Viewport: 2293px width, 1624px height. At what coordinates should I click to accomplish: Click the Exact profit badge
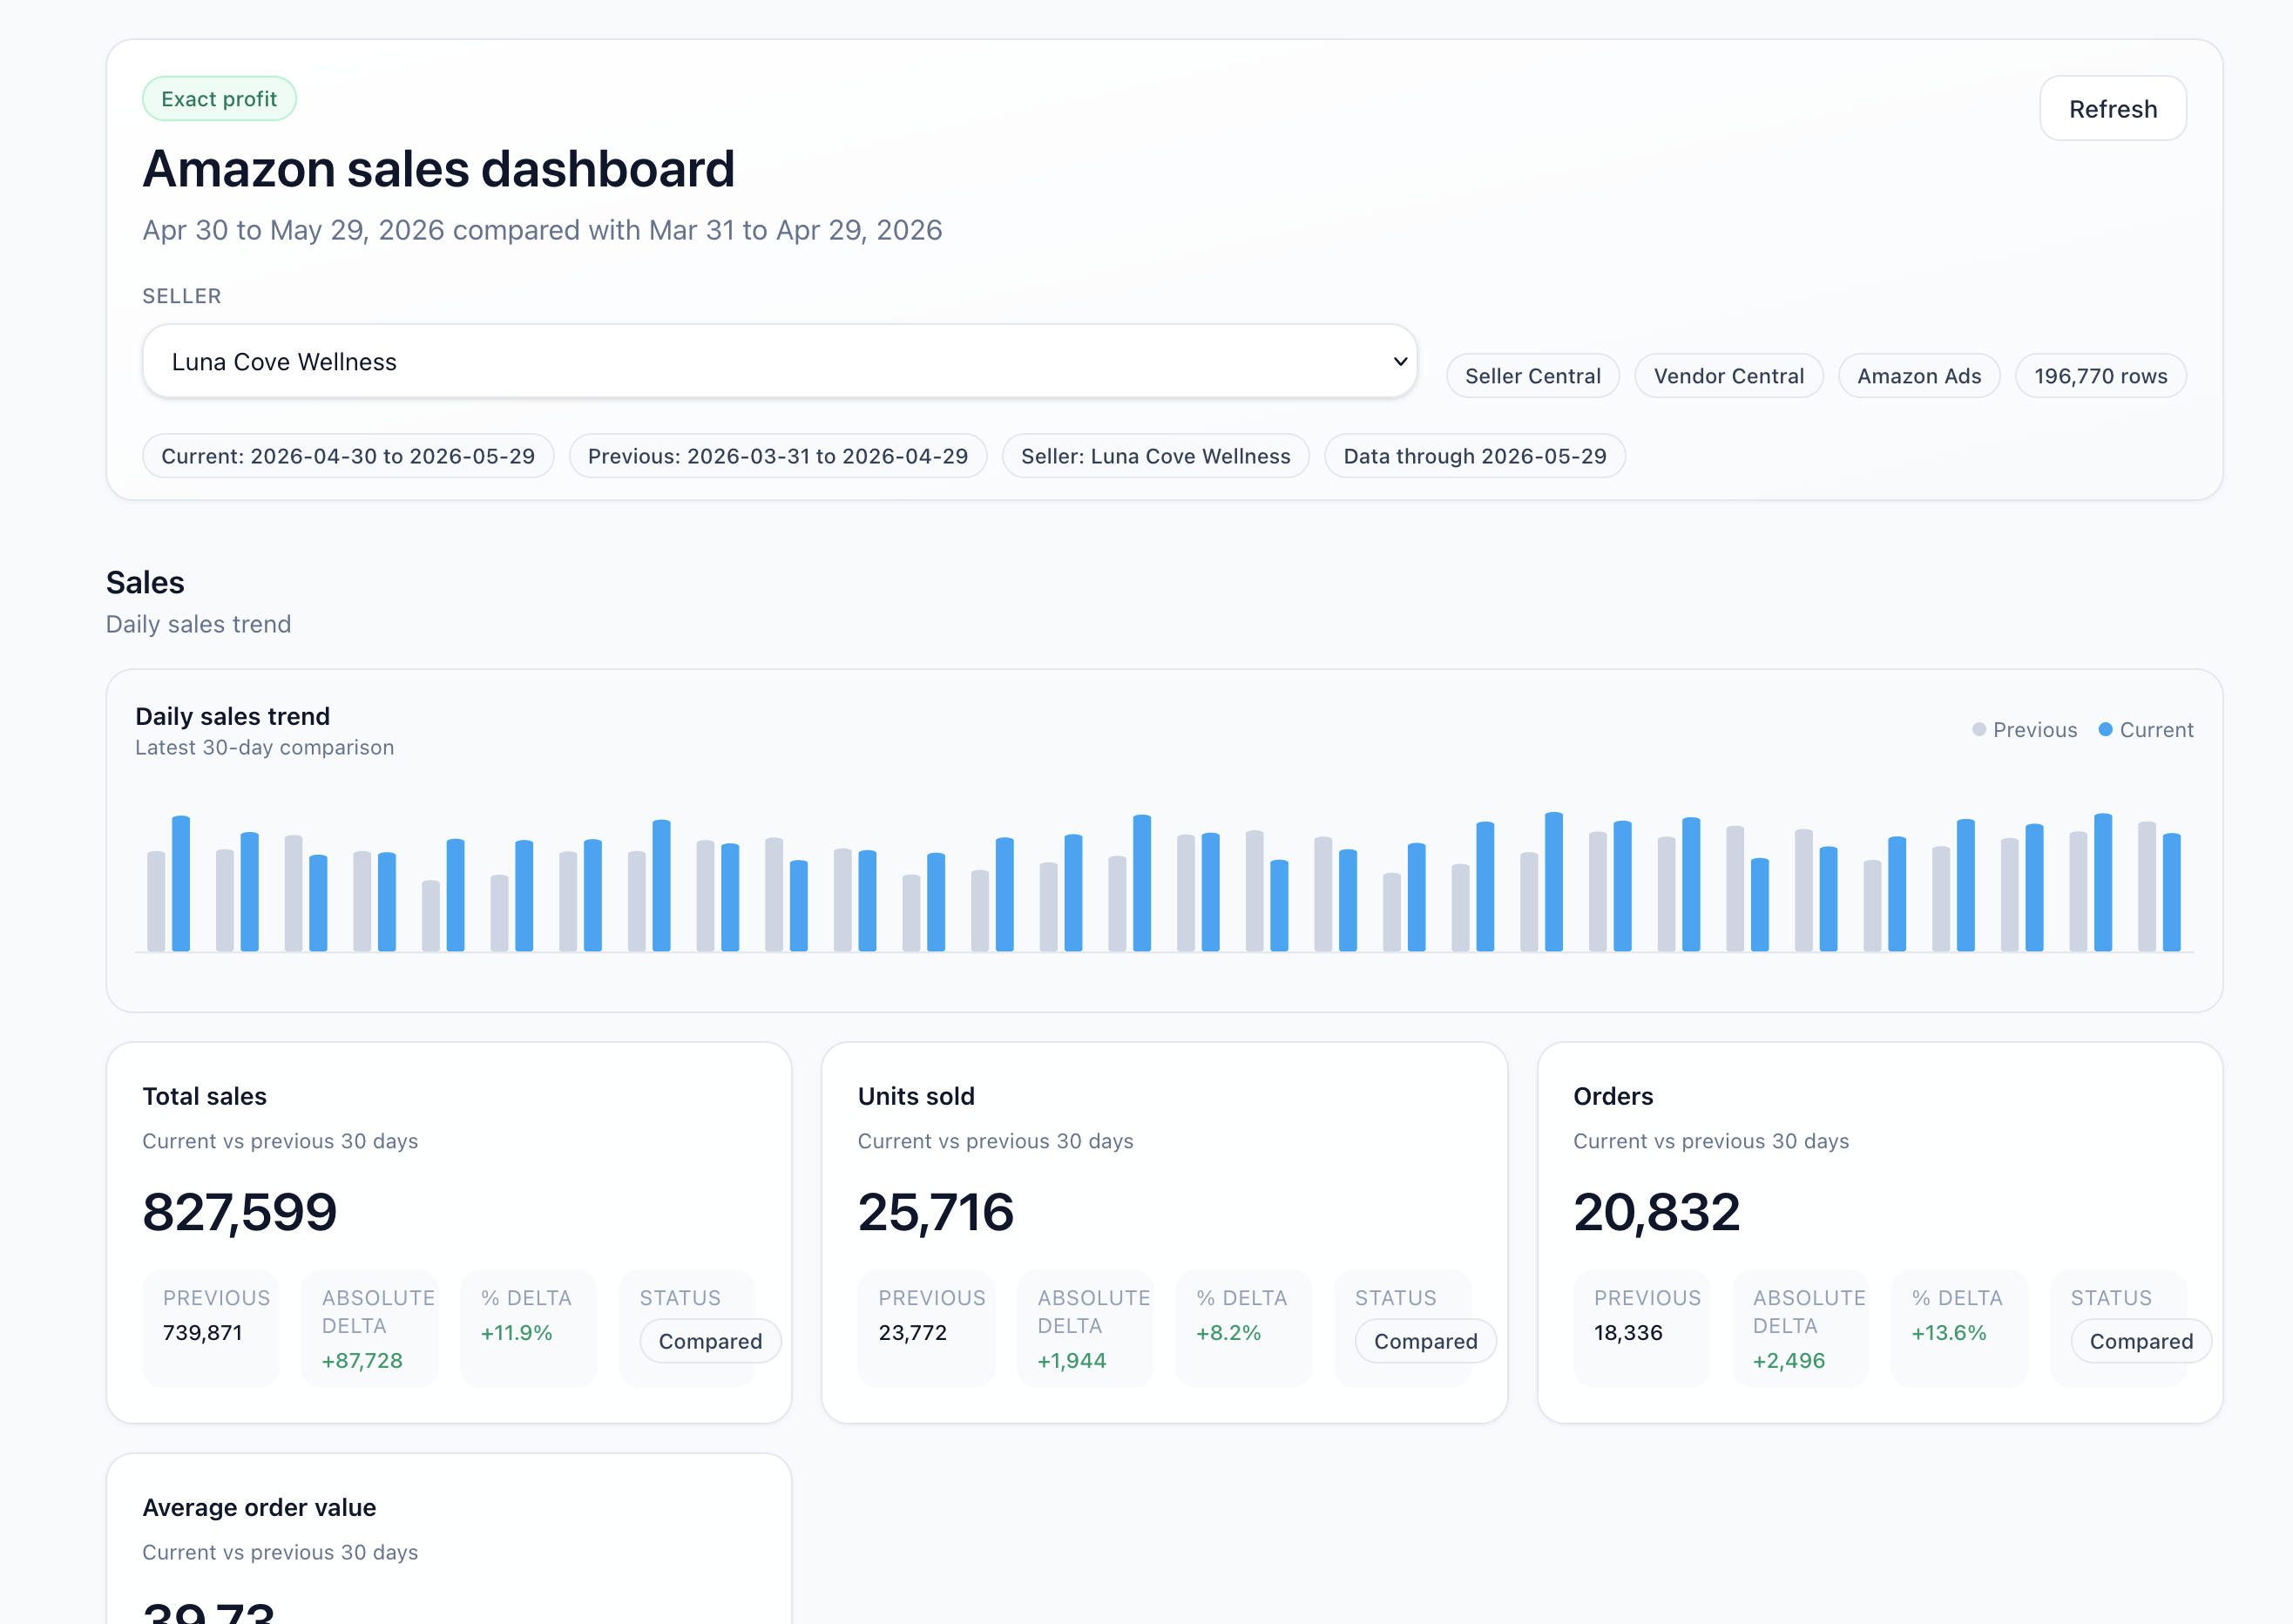219,99
